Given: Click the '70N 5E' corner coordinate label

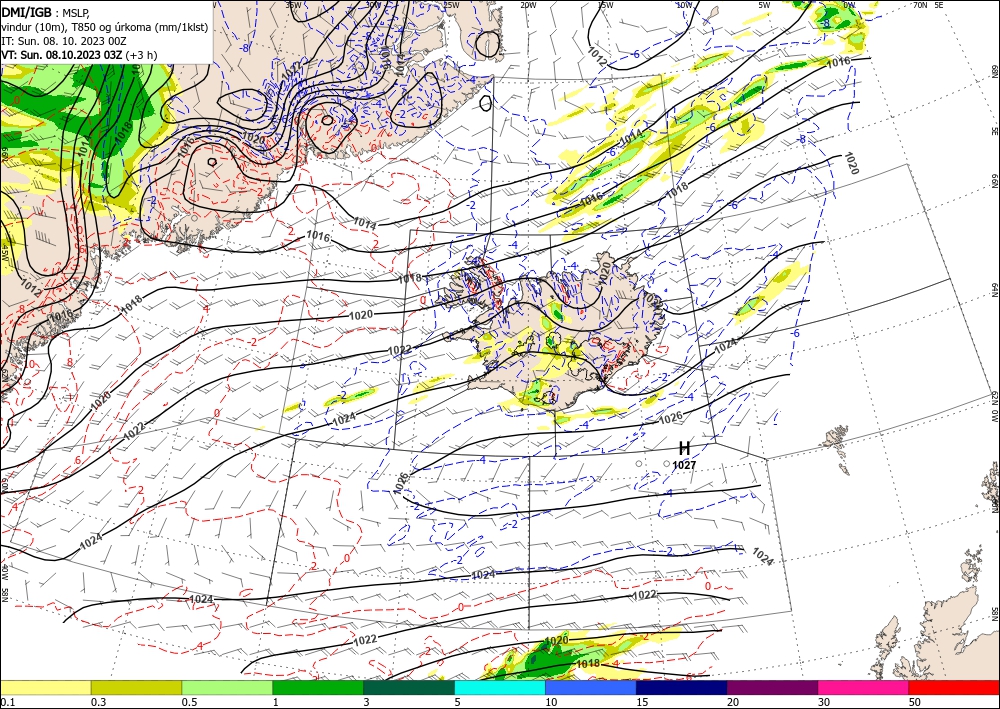Looking at the screenshot, I should tap(928, 5).
